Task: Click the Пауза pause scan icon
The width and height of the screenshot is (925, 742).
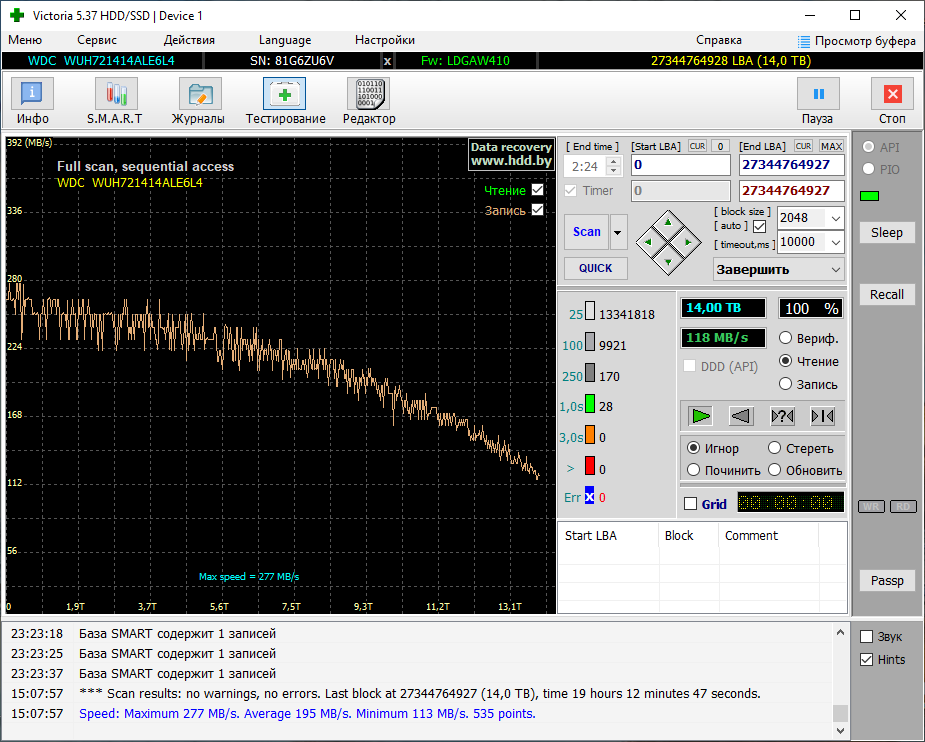Action: (x=817, y=95)
